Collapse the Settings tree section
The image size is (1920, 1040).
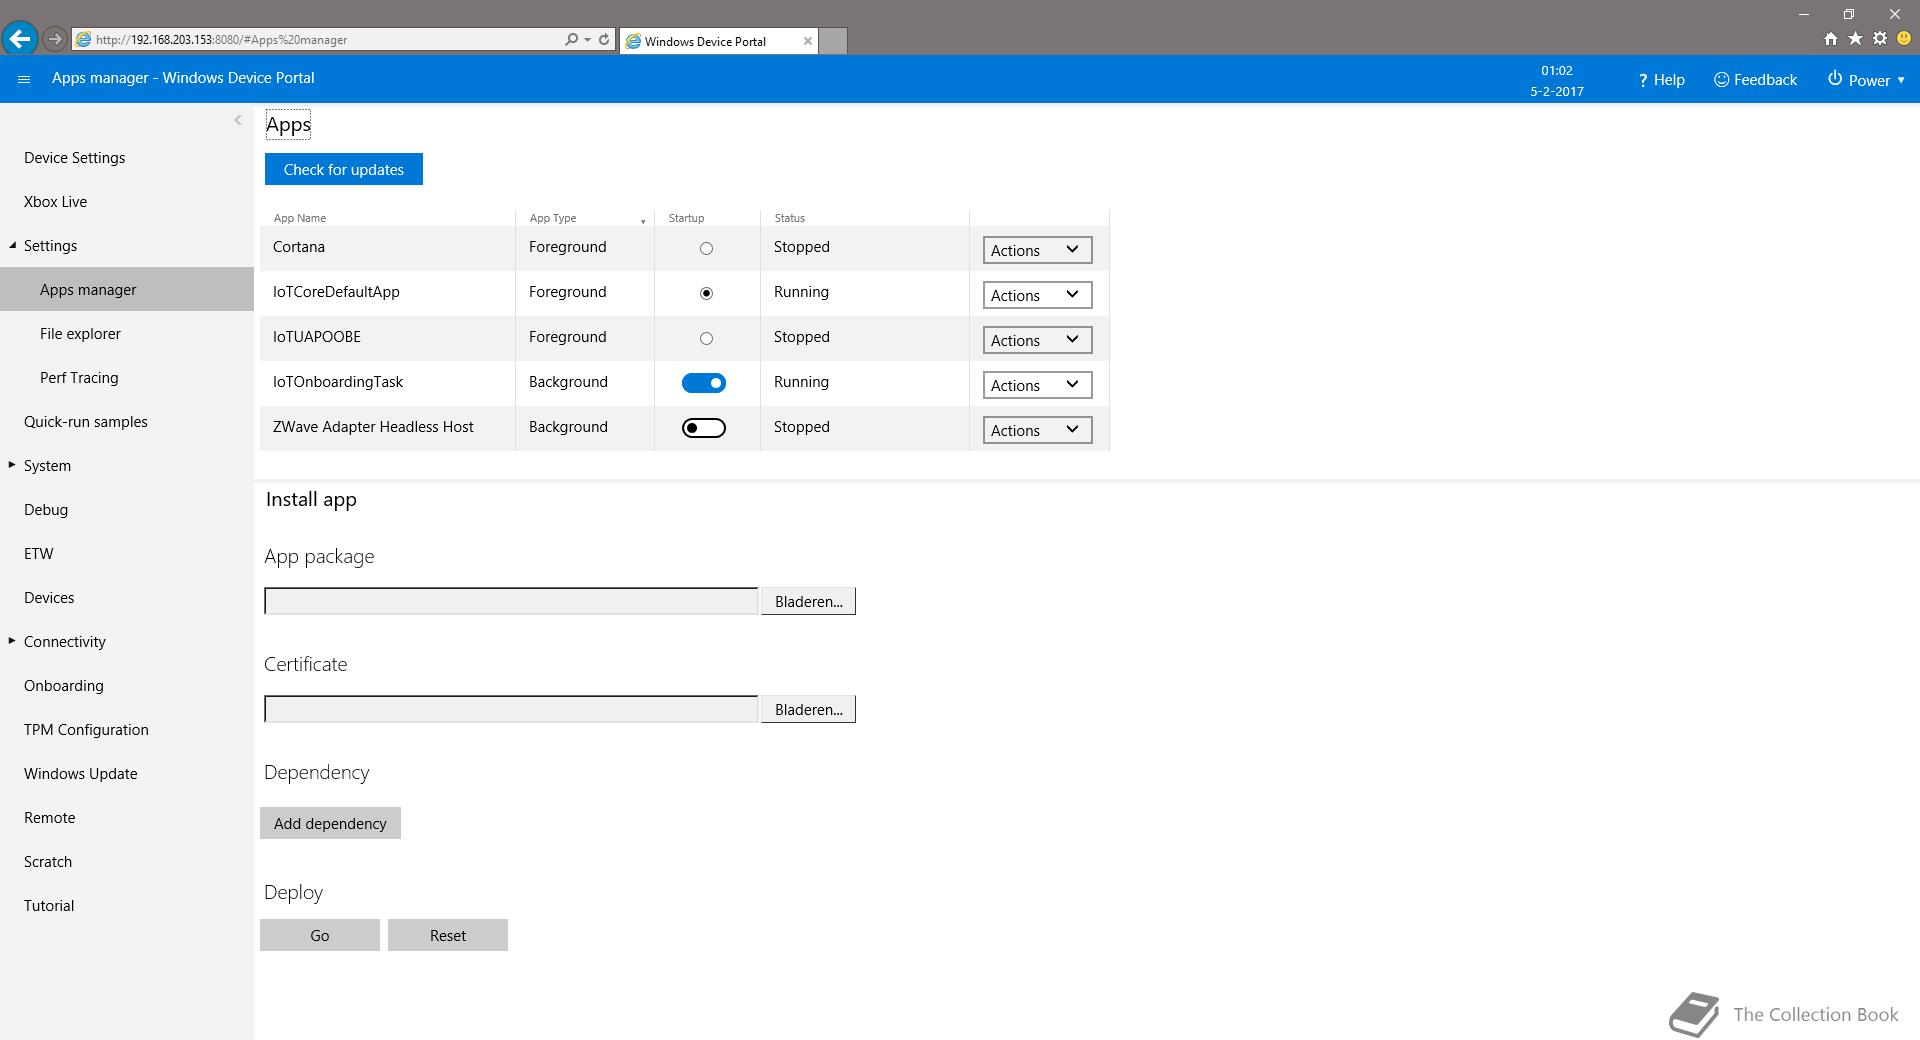(x=12, y=245)
